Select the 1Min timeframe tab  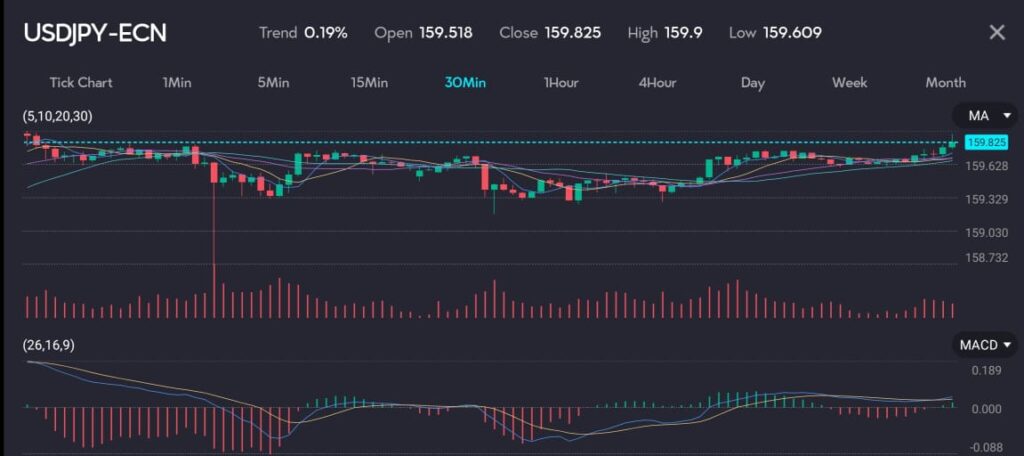tap(177, 82)
